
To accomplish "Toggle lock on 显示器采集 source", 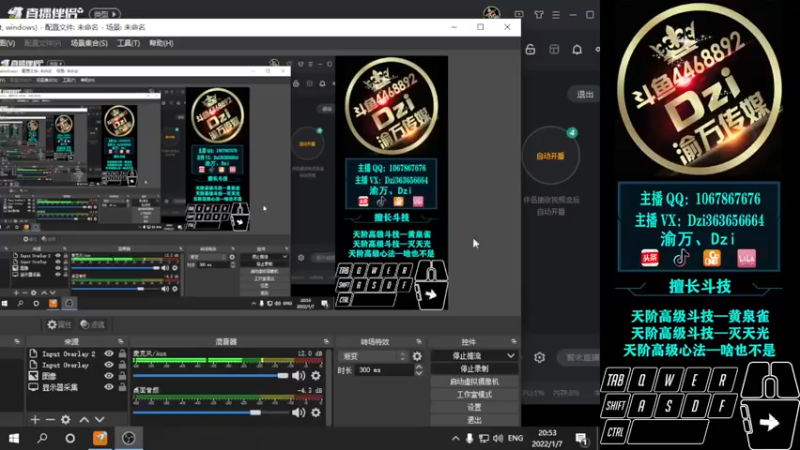I will [x=122, y=387].
